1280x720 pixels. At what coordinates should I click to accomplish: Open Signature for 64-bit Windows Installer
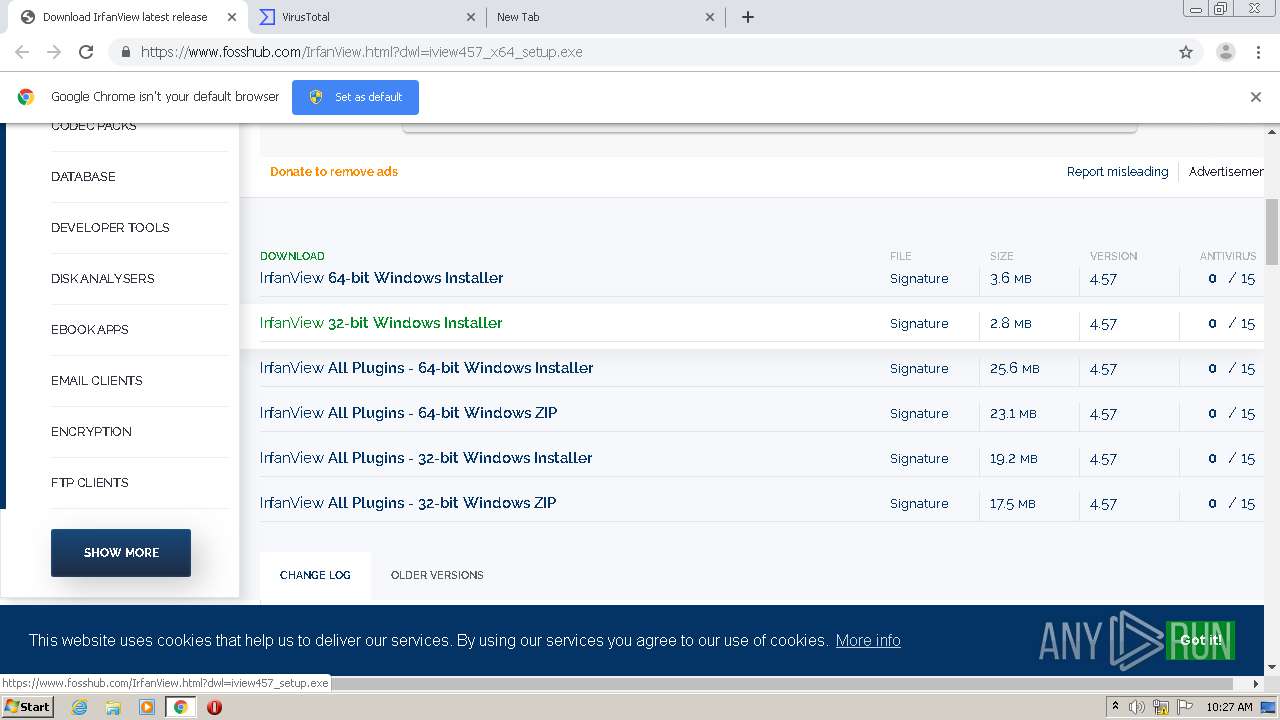(919, 278)
